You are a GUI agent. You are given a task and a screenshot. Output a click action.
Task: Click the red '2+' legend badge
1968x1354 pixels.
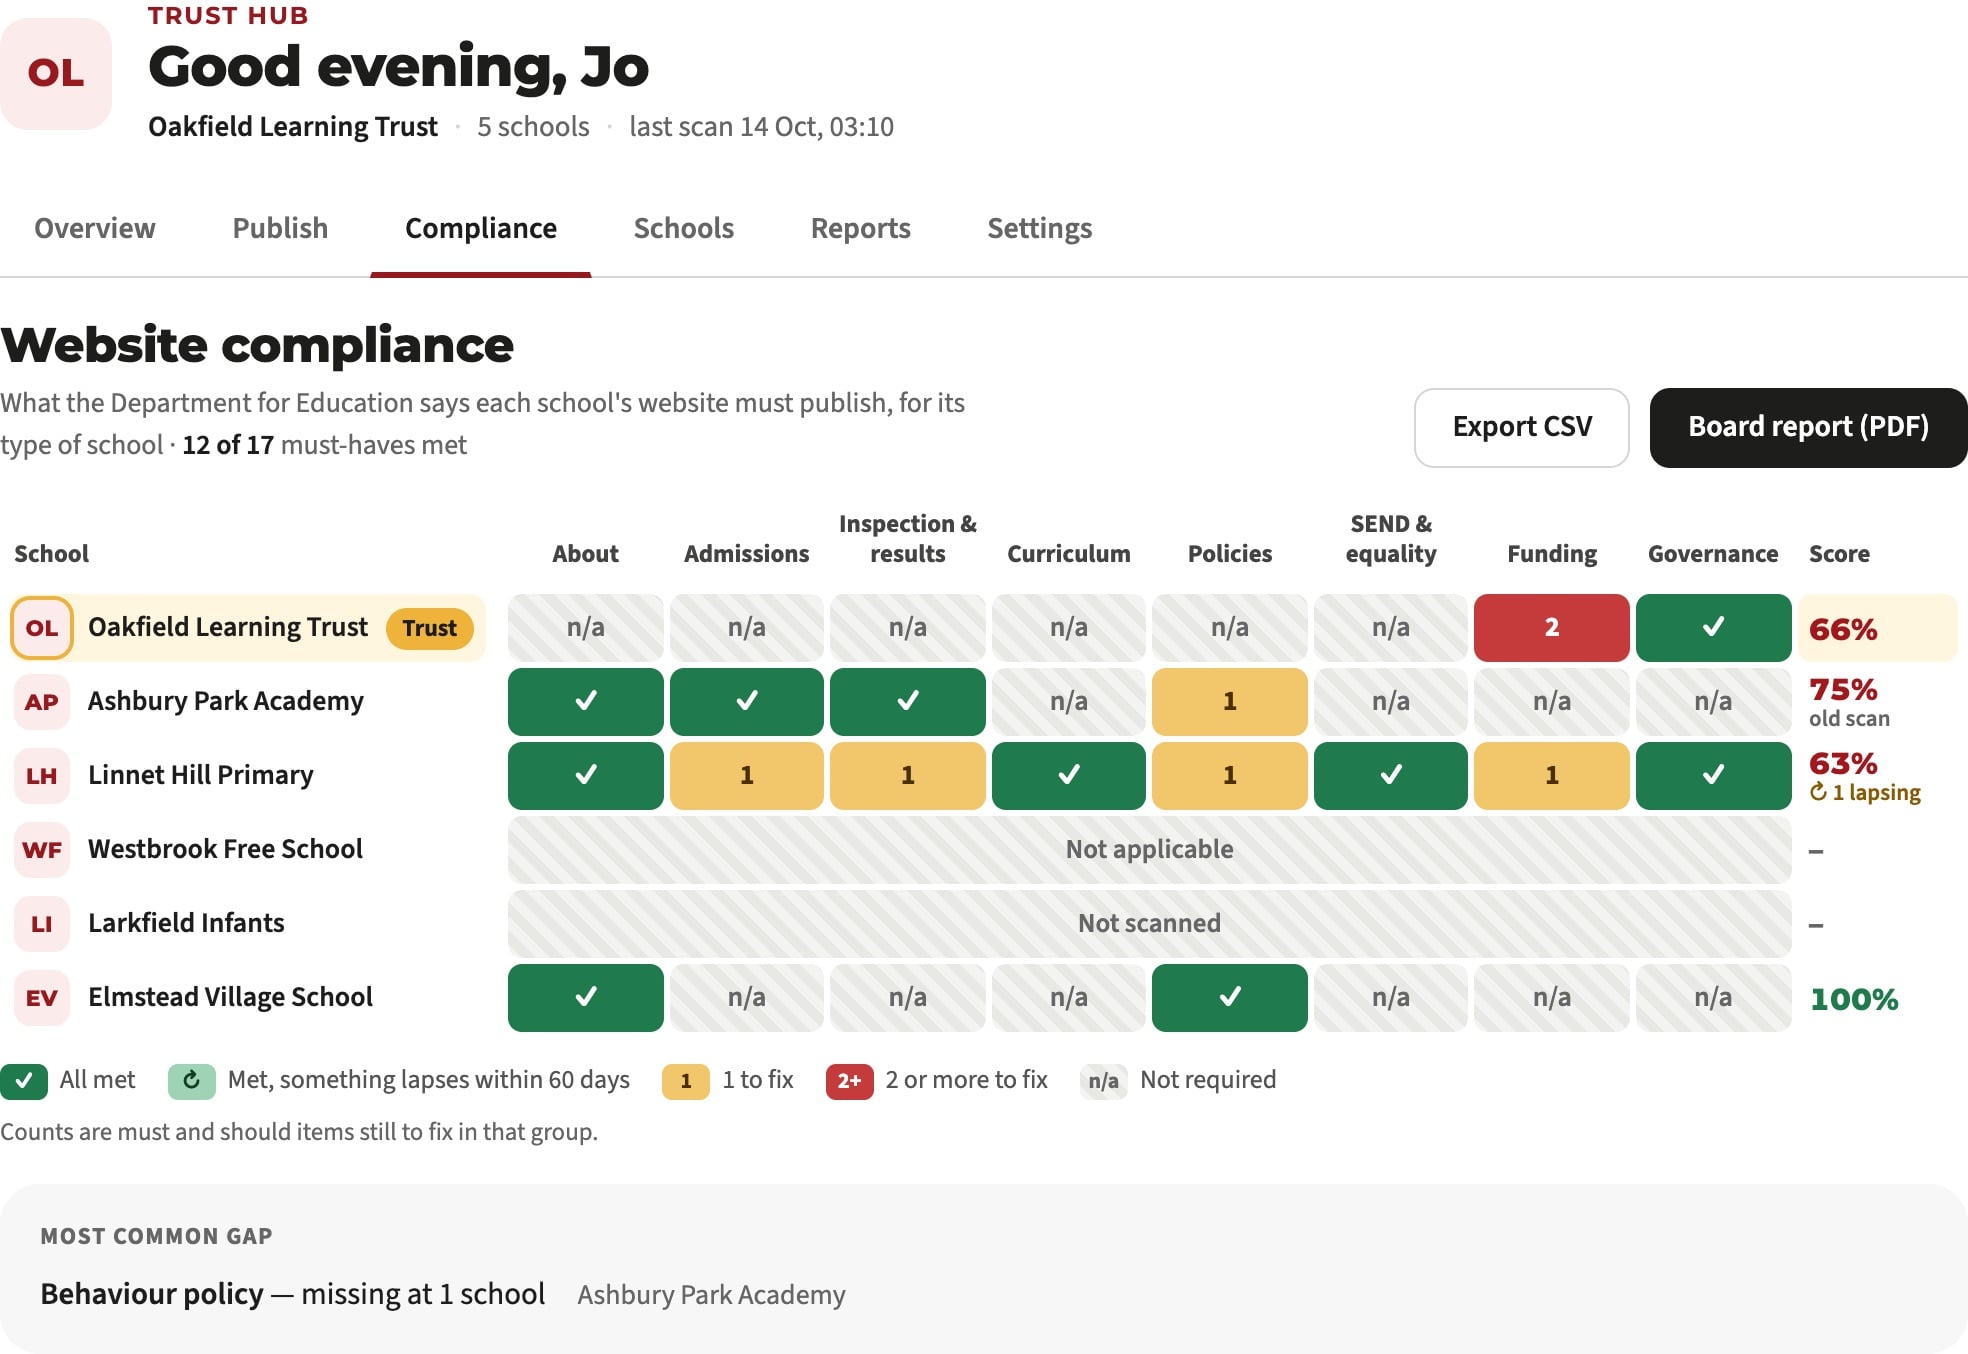[850, 1081]
